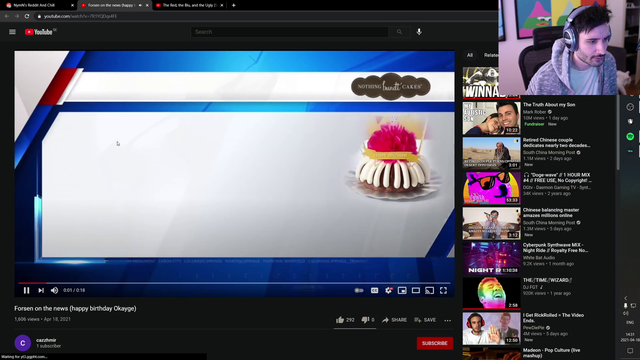
Task: Pause the video with the player button
Action: pyautogui.click(x=27, y=290)
